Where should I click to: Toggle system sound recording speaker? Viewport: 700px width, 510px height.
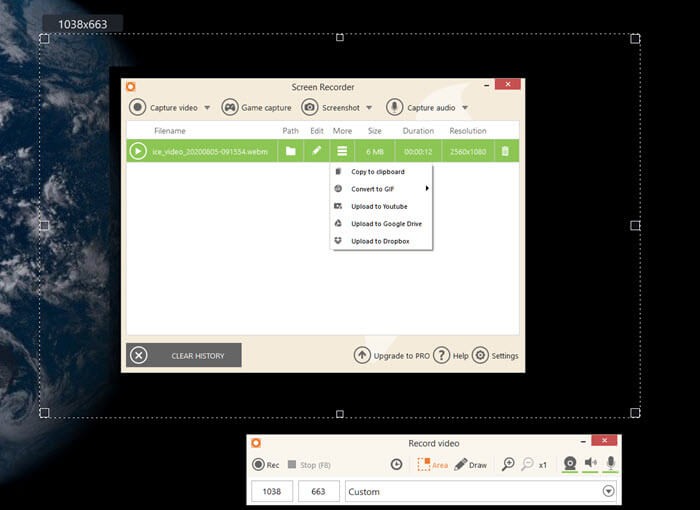pos(591,464)
